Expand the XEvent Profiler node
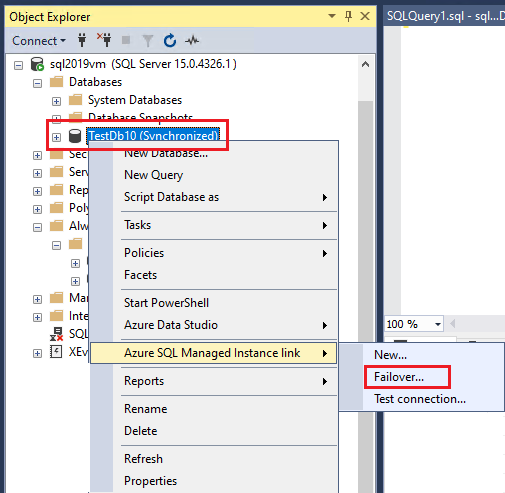This screenshot has height=493, width=505. tap(37, 353)
